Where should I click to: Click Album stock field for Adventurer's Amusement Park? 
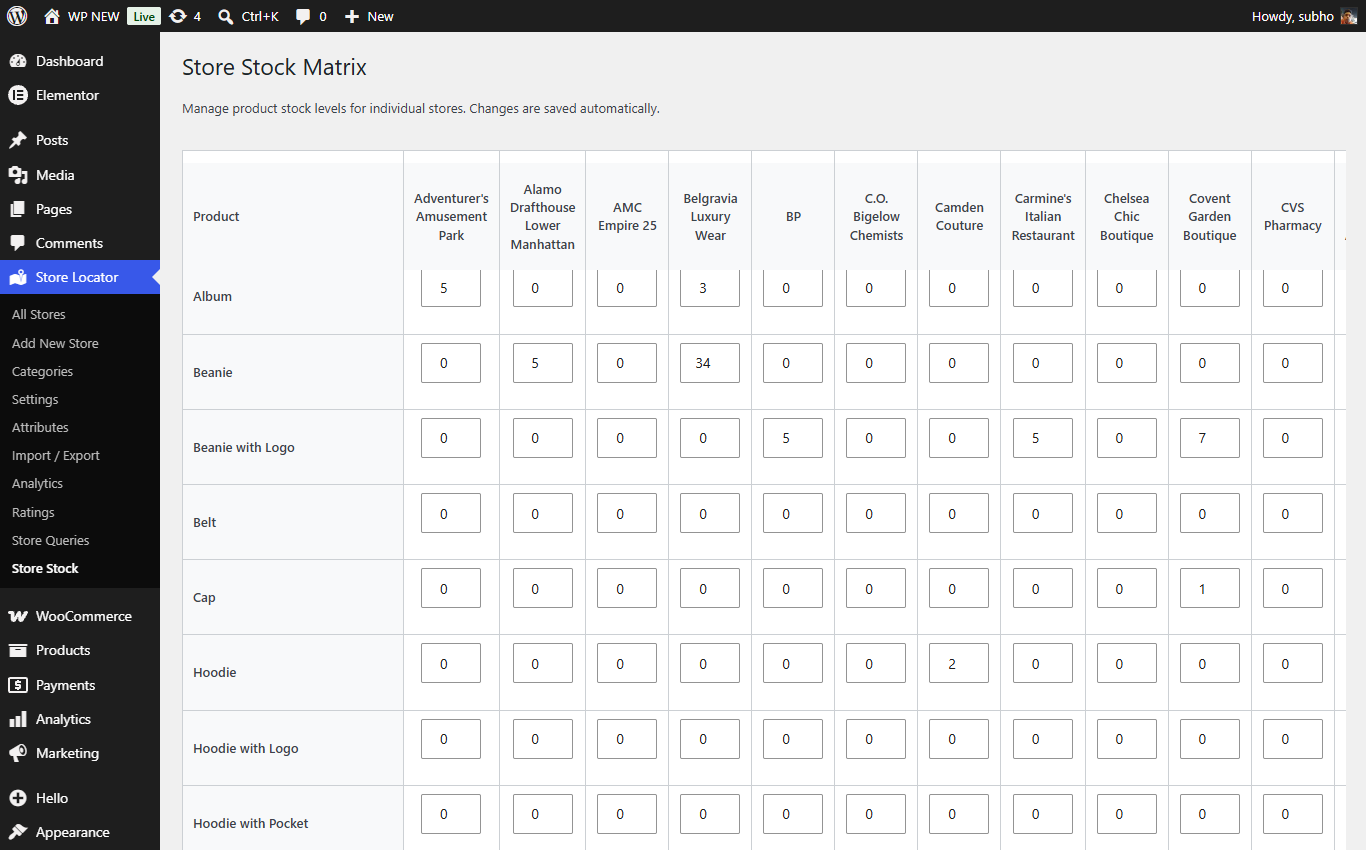click(x=451, y=288)
